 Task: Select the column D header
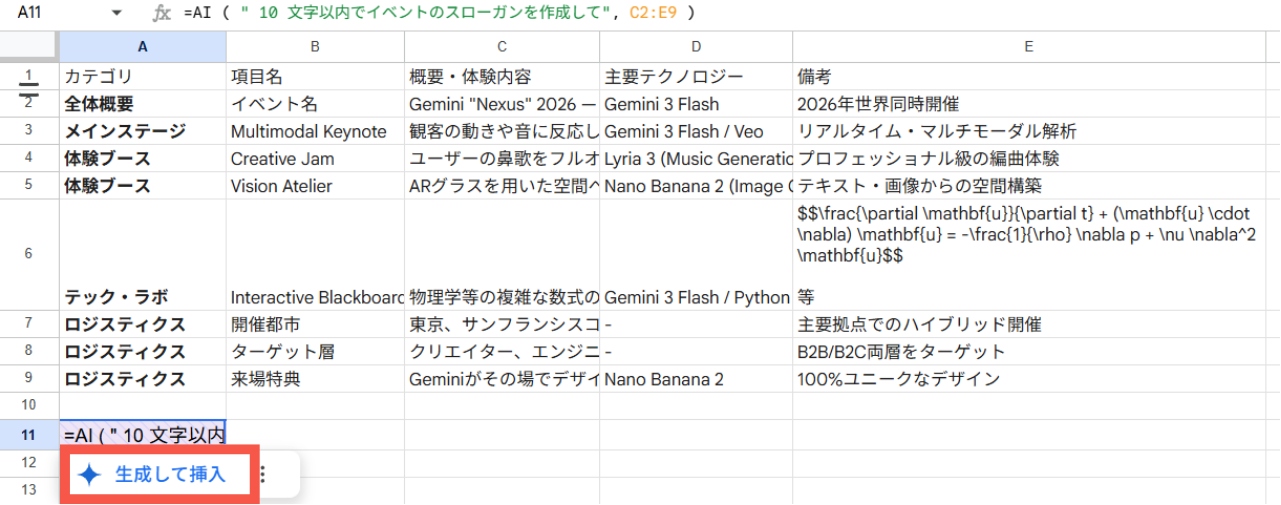click(696, 46)
